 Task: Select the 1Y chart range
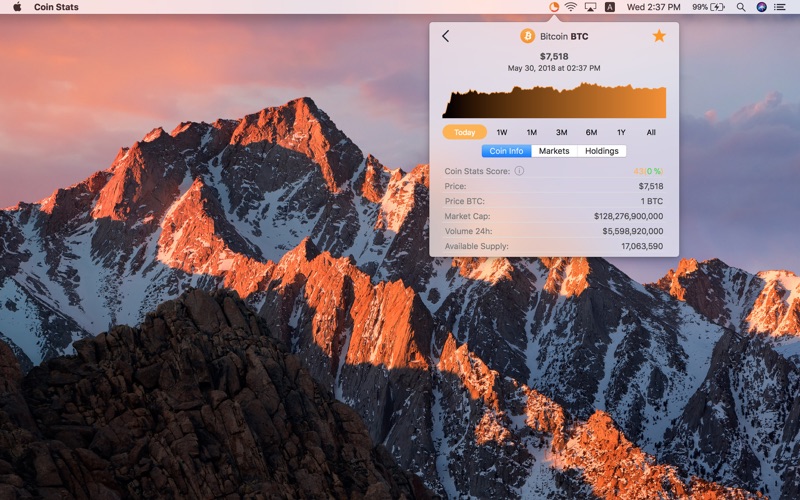tap(621, 132)
